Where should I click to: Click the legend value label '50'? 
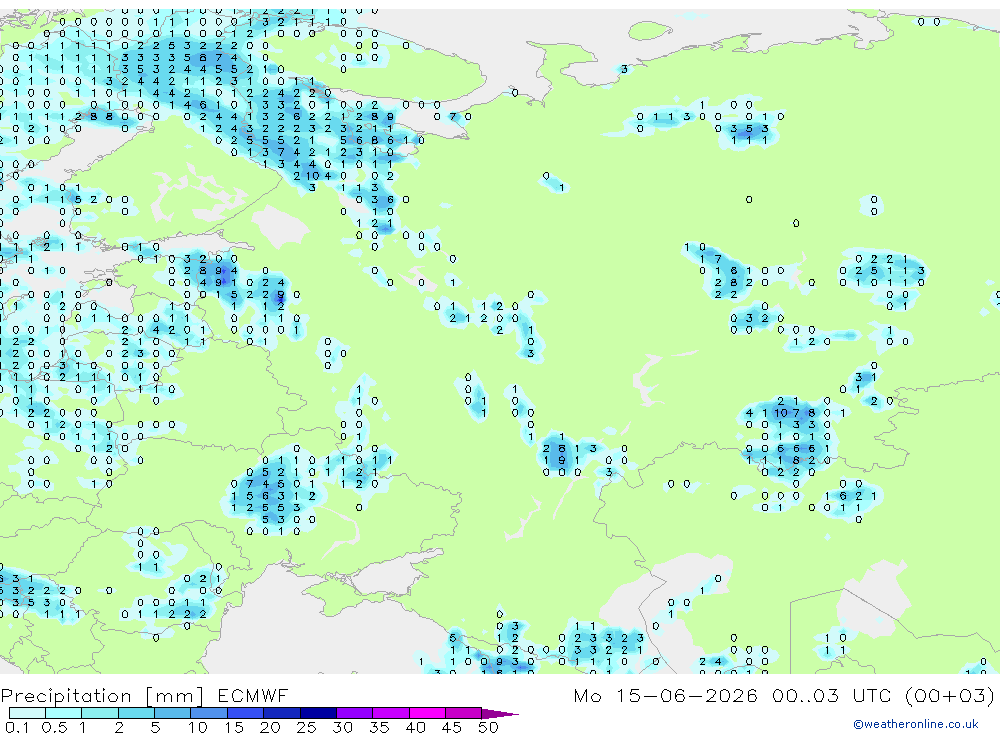488,727
